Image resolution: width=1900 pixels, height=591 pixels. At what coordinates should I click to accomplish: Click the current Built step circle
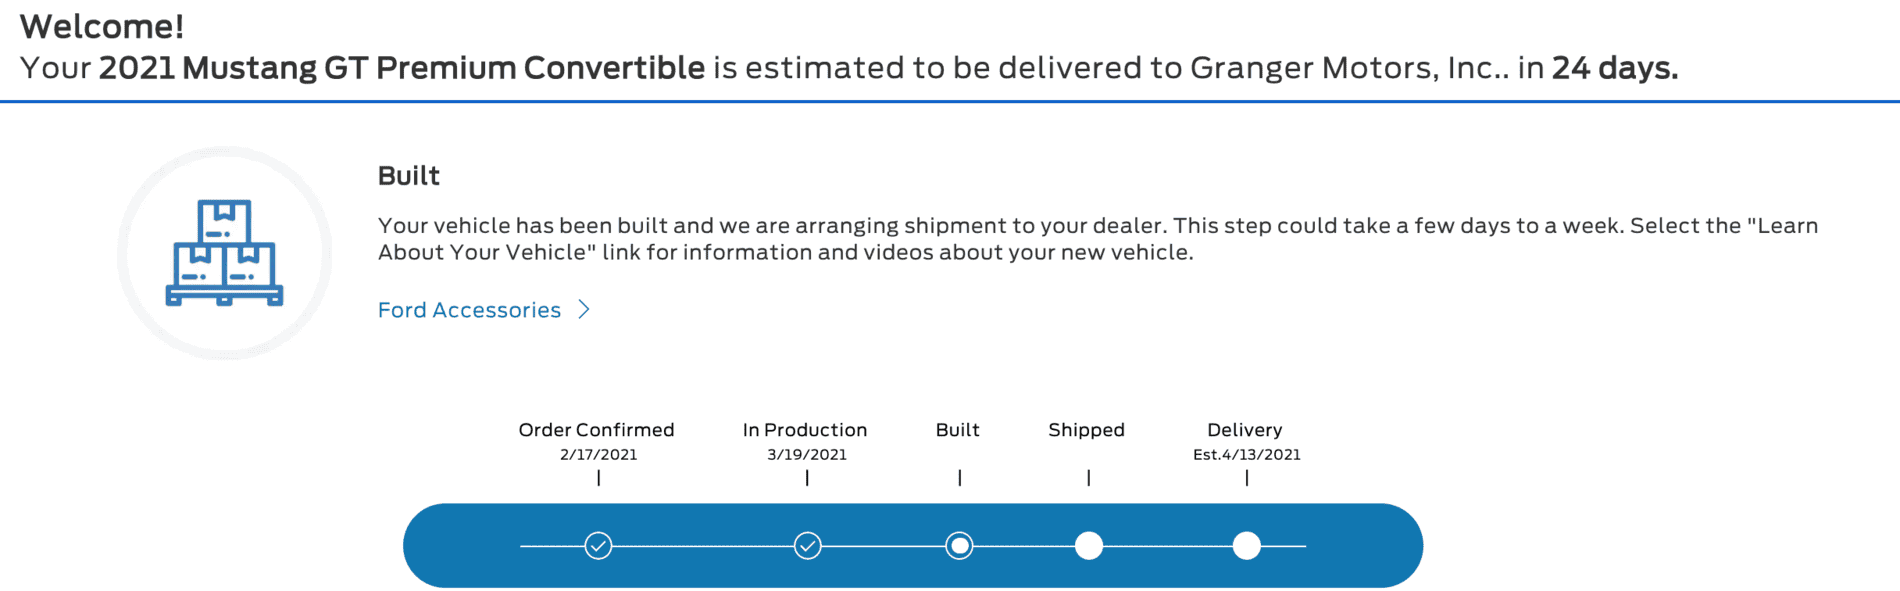point(959,546)
